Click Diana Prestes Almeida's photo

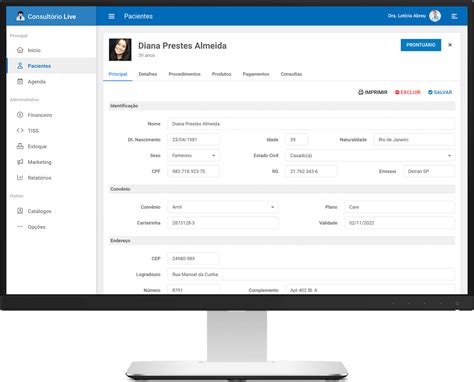click(x=120, y=50)
